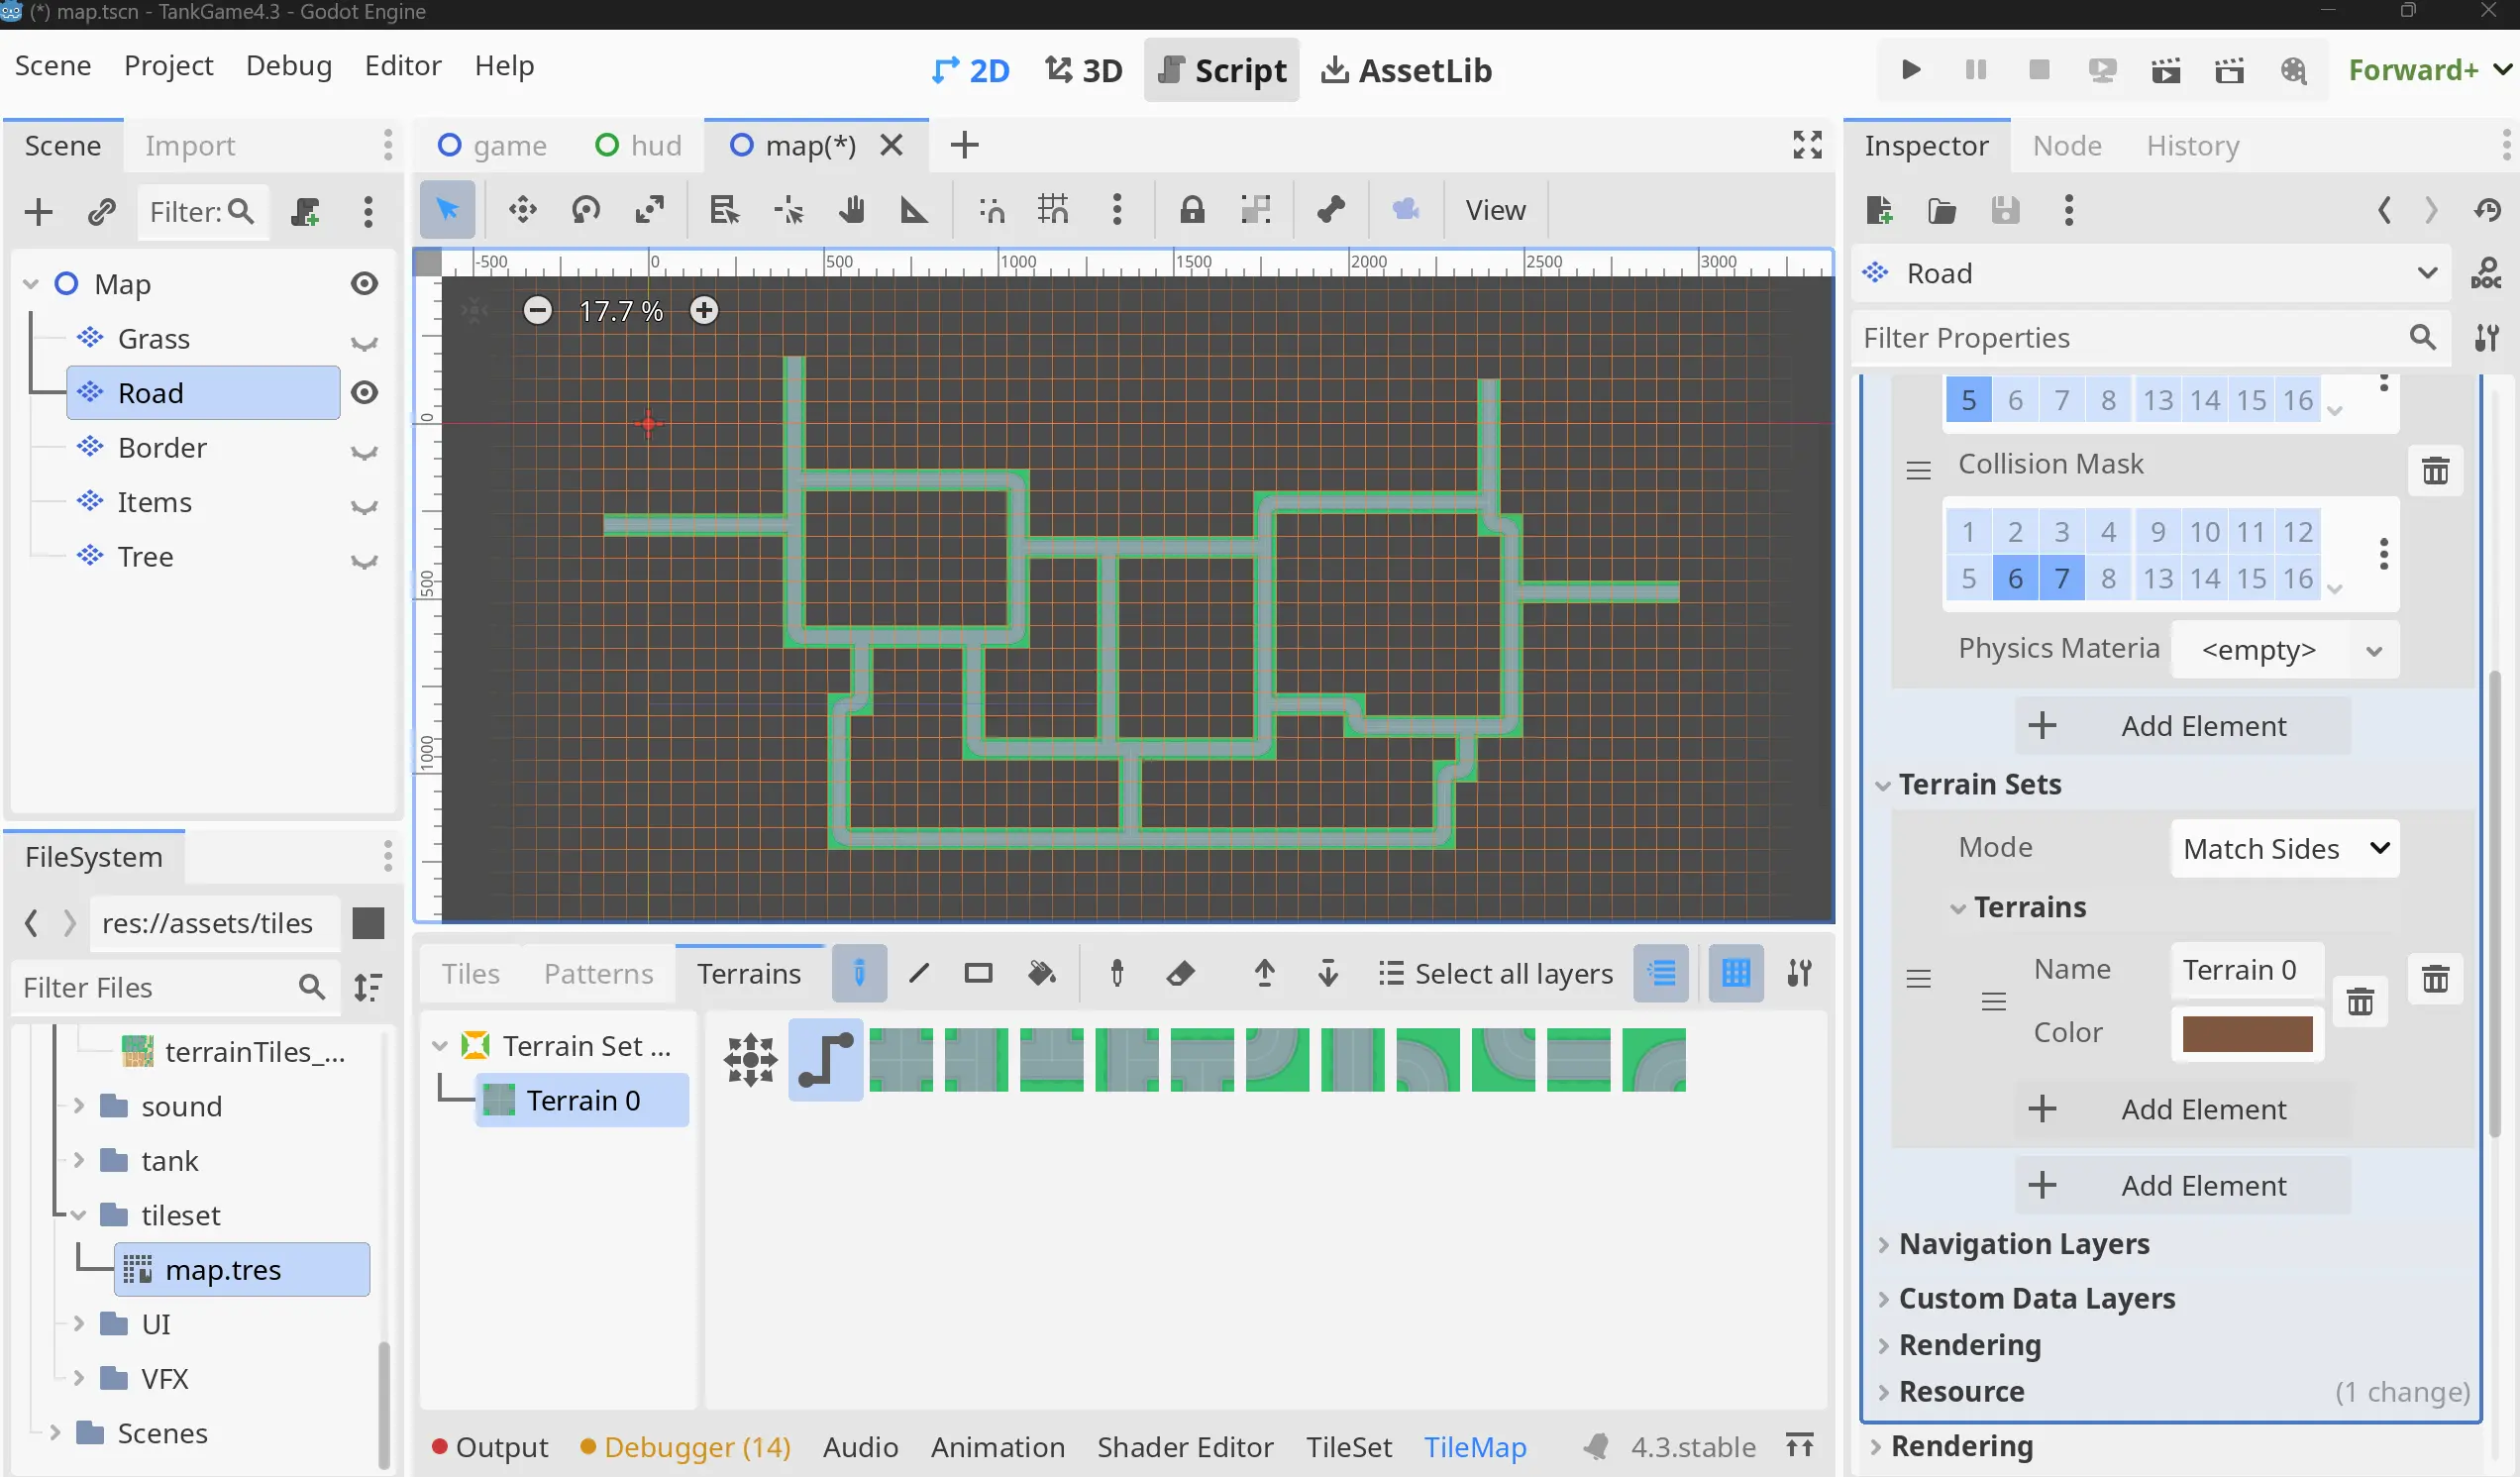
Task: Open the View menu button
Action: click(x=1495, y=210)
